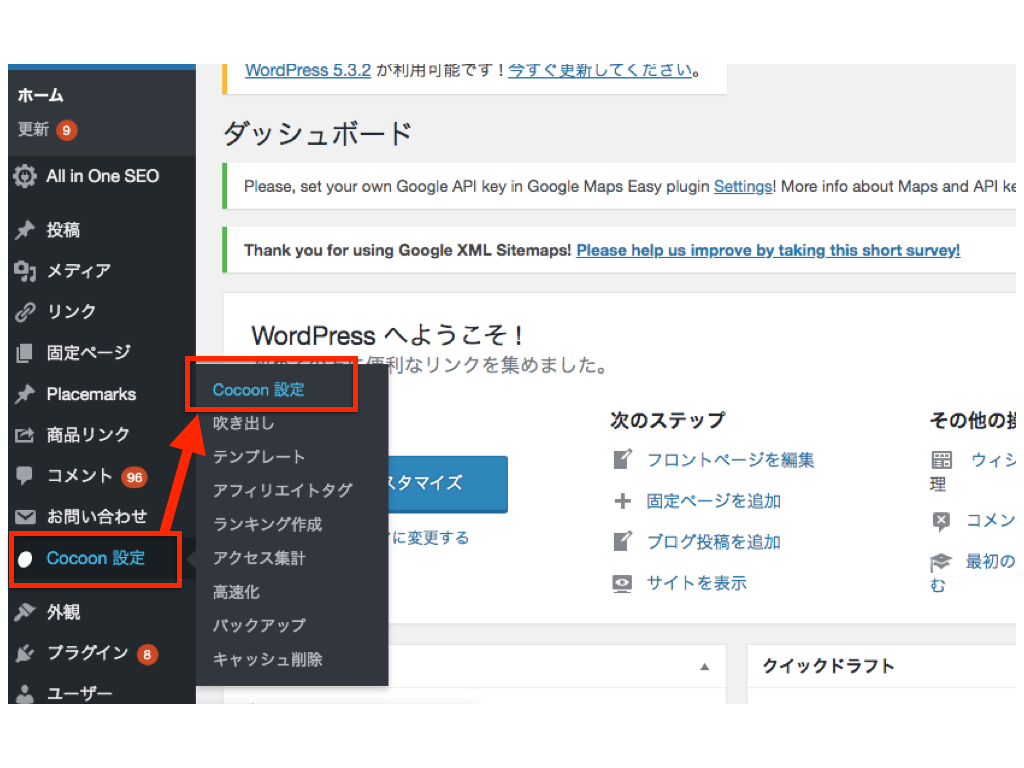This screenshot has width=1024, height=768.
Task: Click the コメント link in the rightmost column
Action: [991, 520]
